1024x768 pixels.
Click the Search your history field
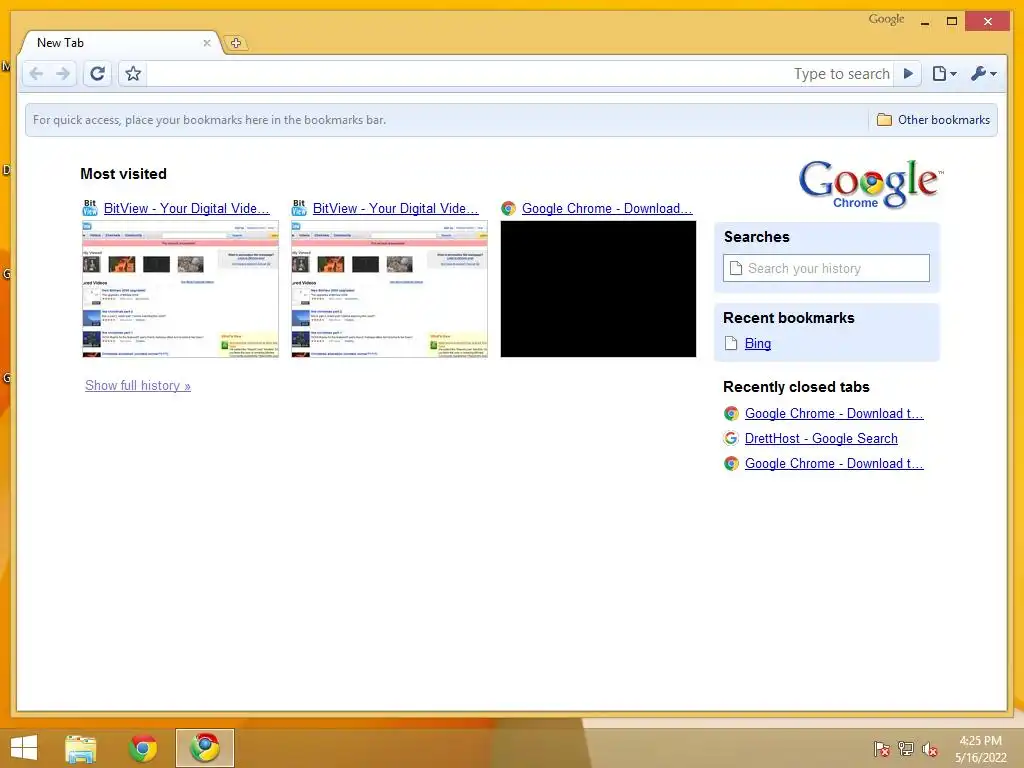click(826, 268)
